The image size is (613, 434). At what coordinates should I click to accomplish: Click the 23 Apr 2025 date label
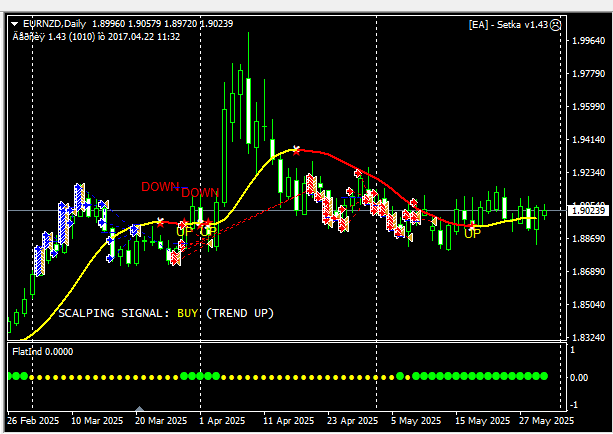353,421
